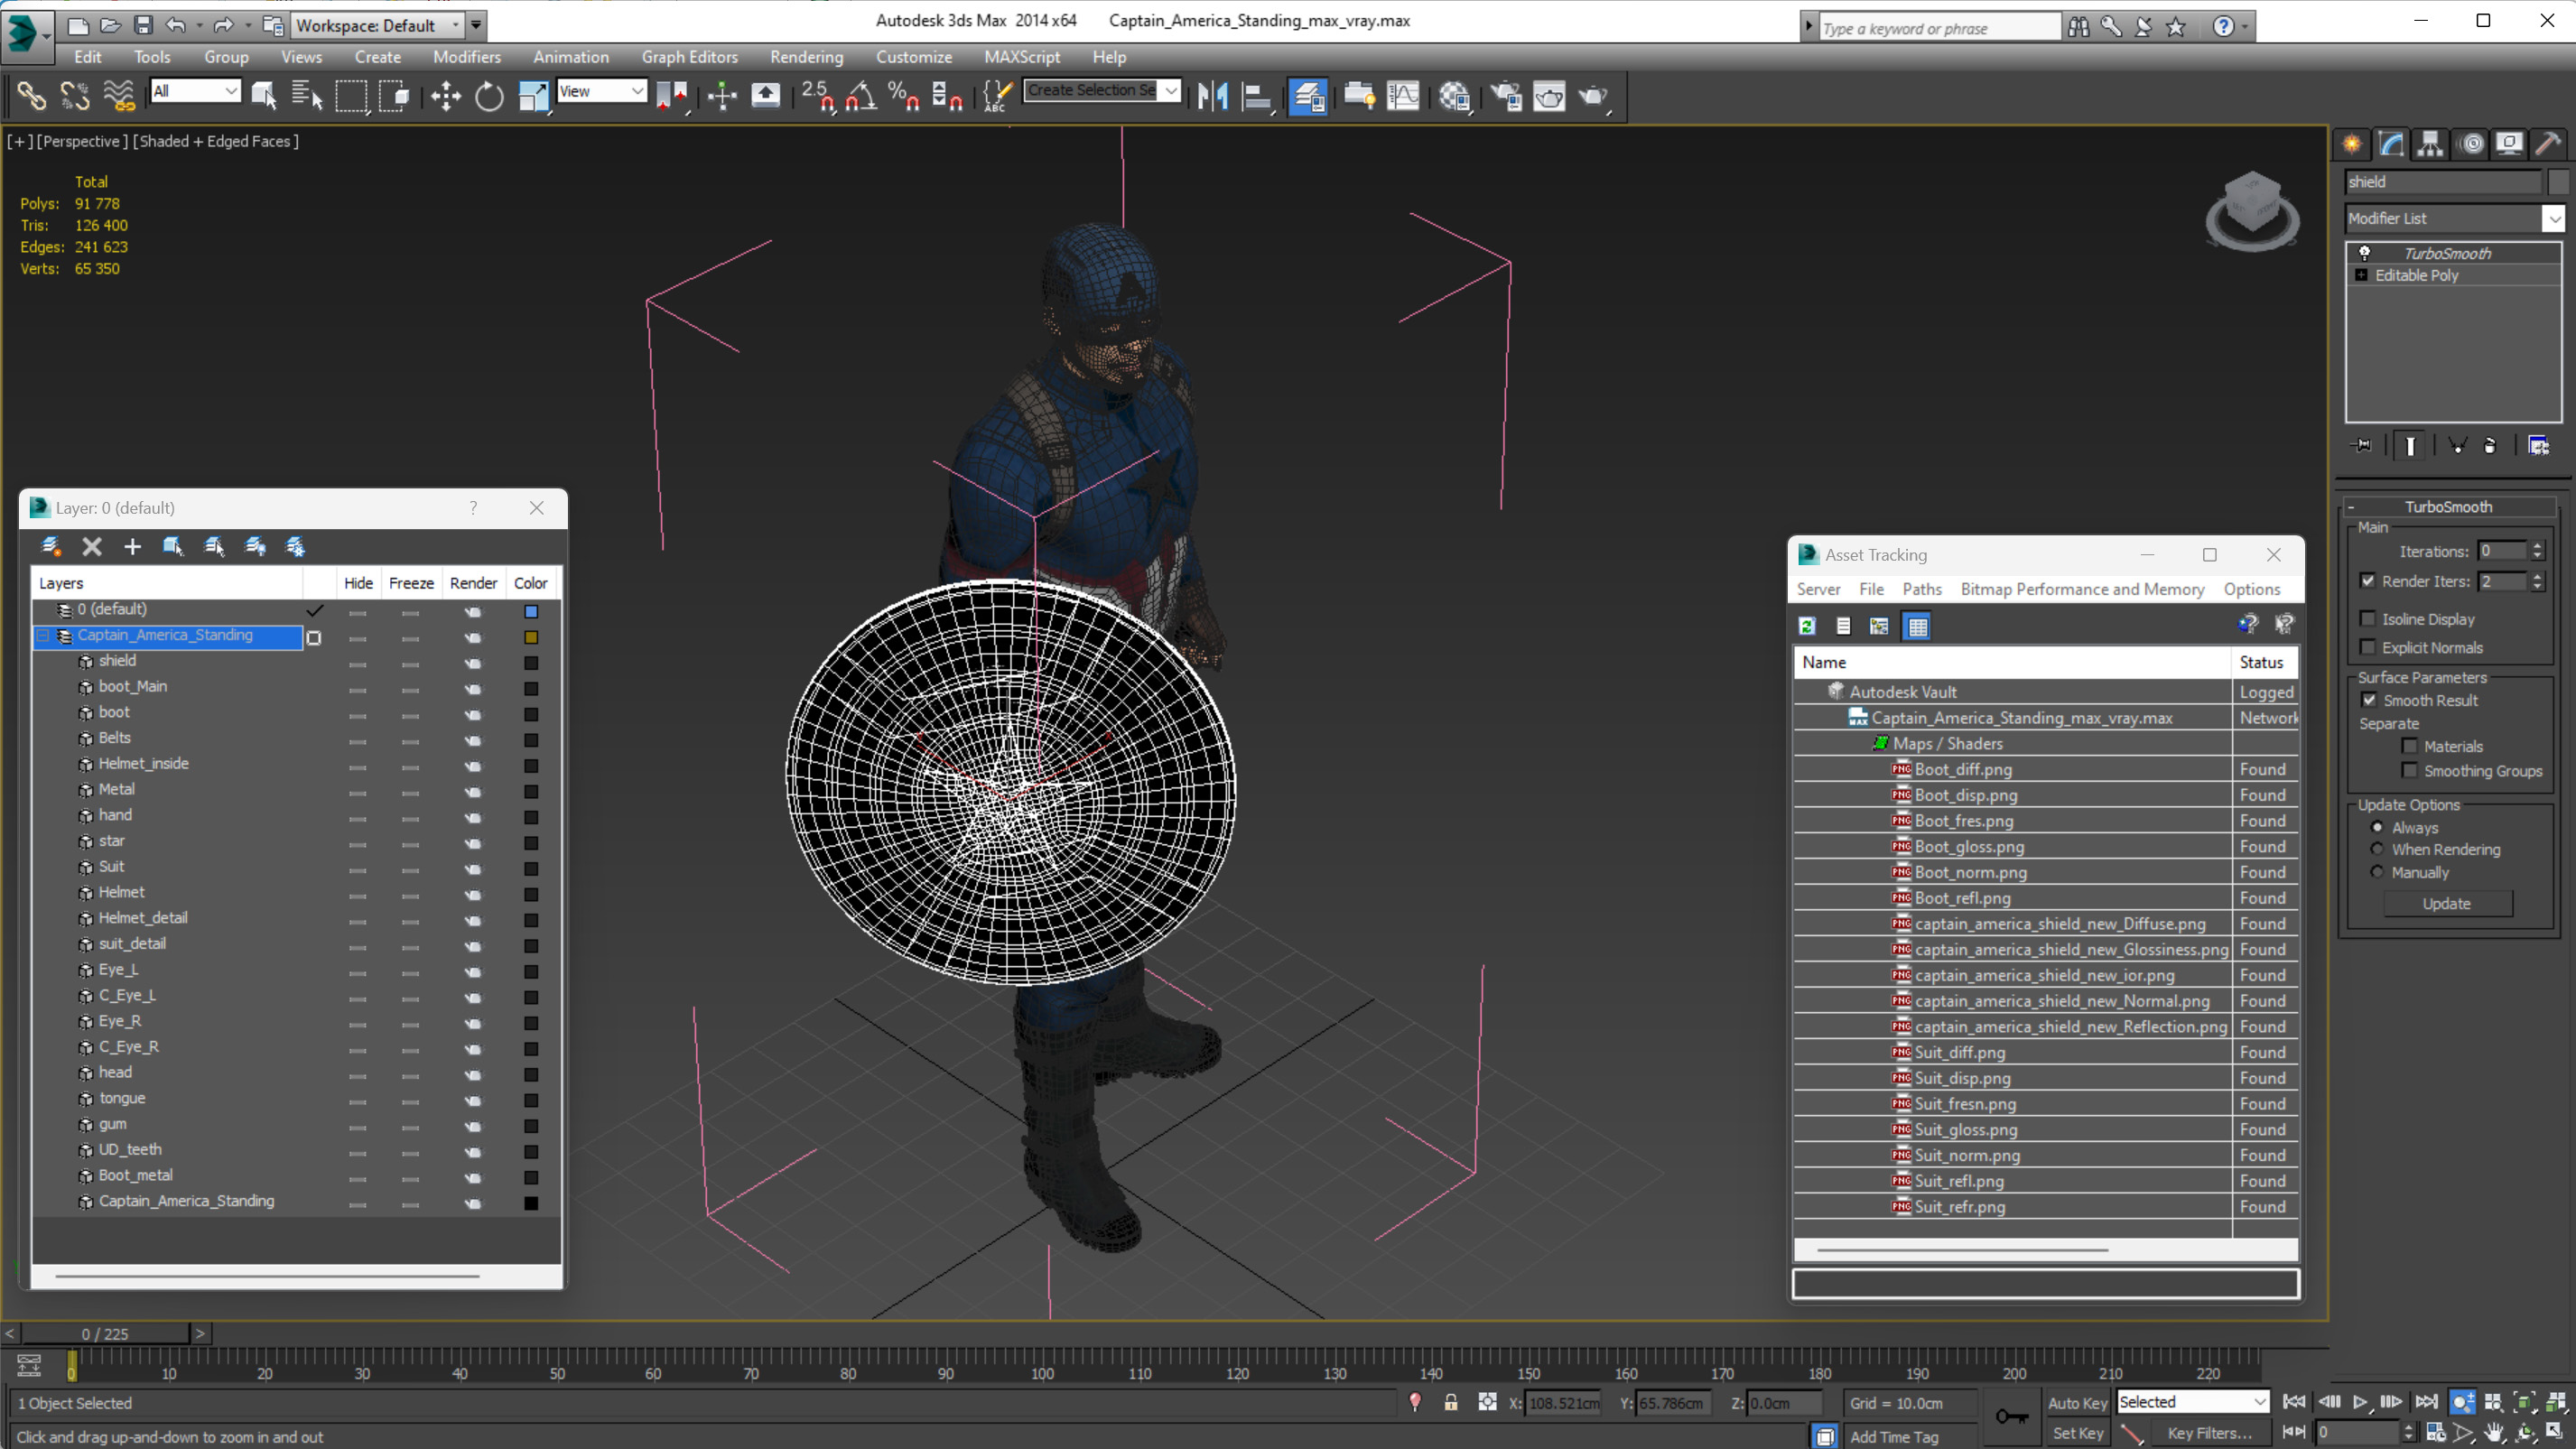Activate the Select and Scale tool

(x=533, y=96)
